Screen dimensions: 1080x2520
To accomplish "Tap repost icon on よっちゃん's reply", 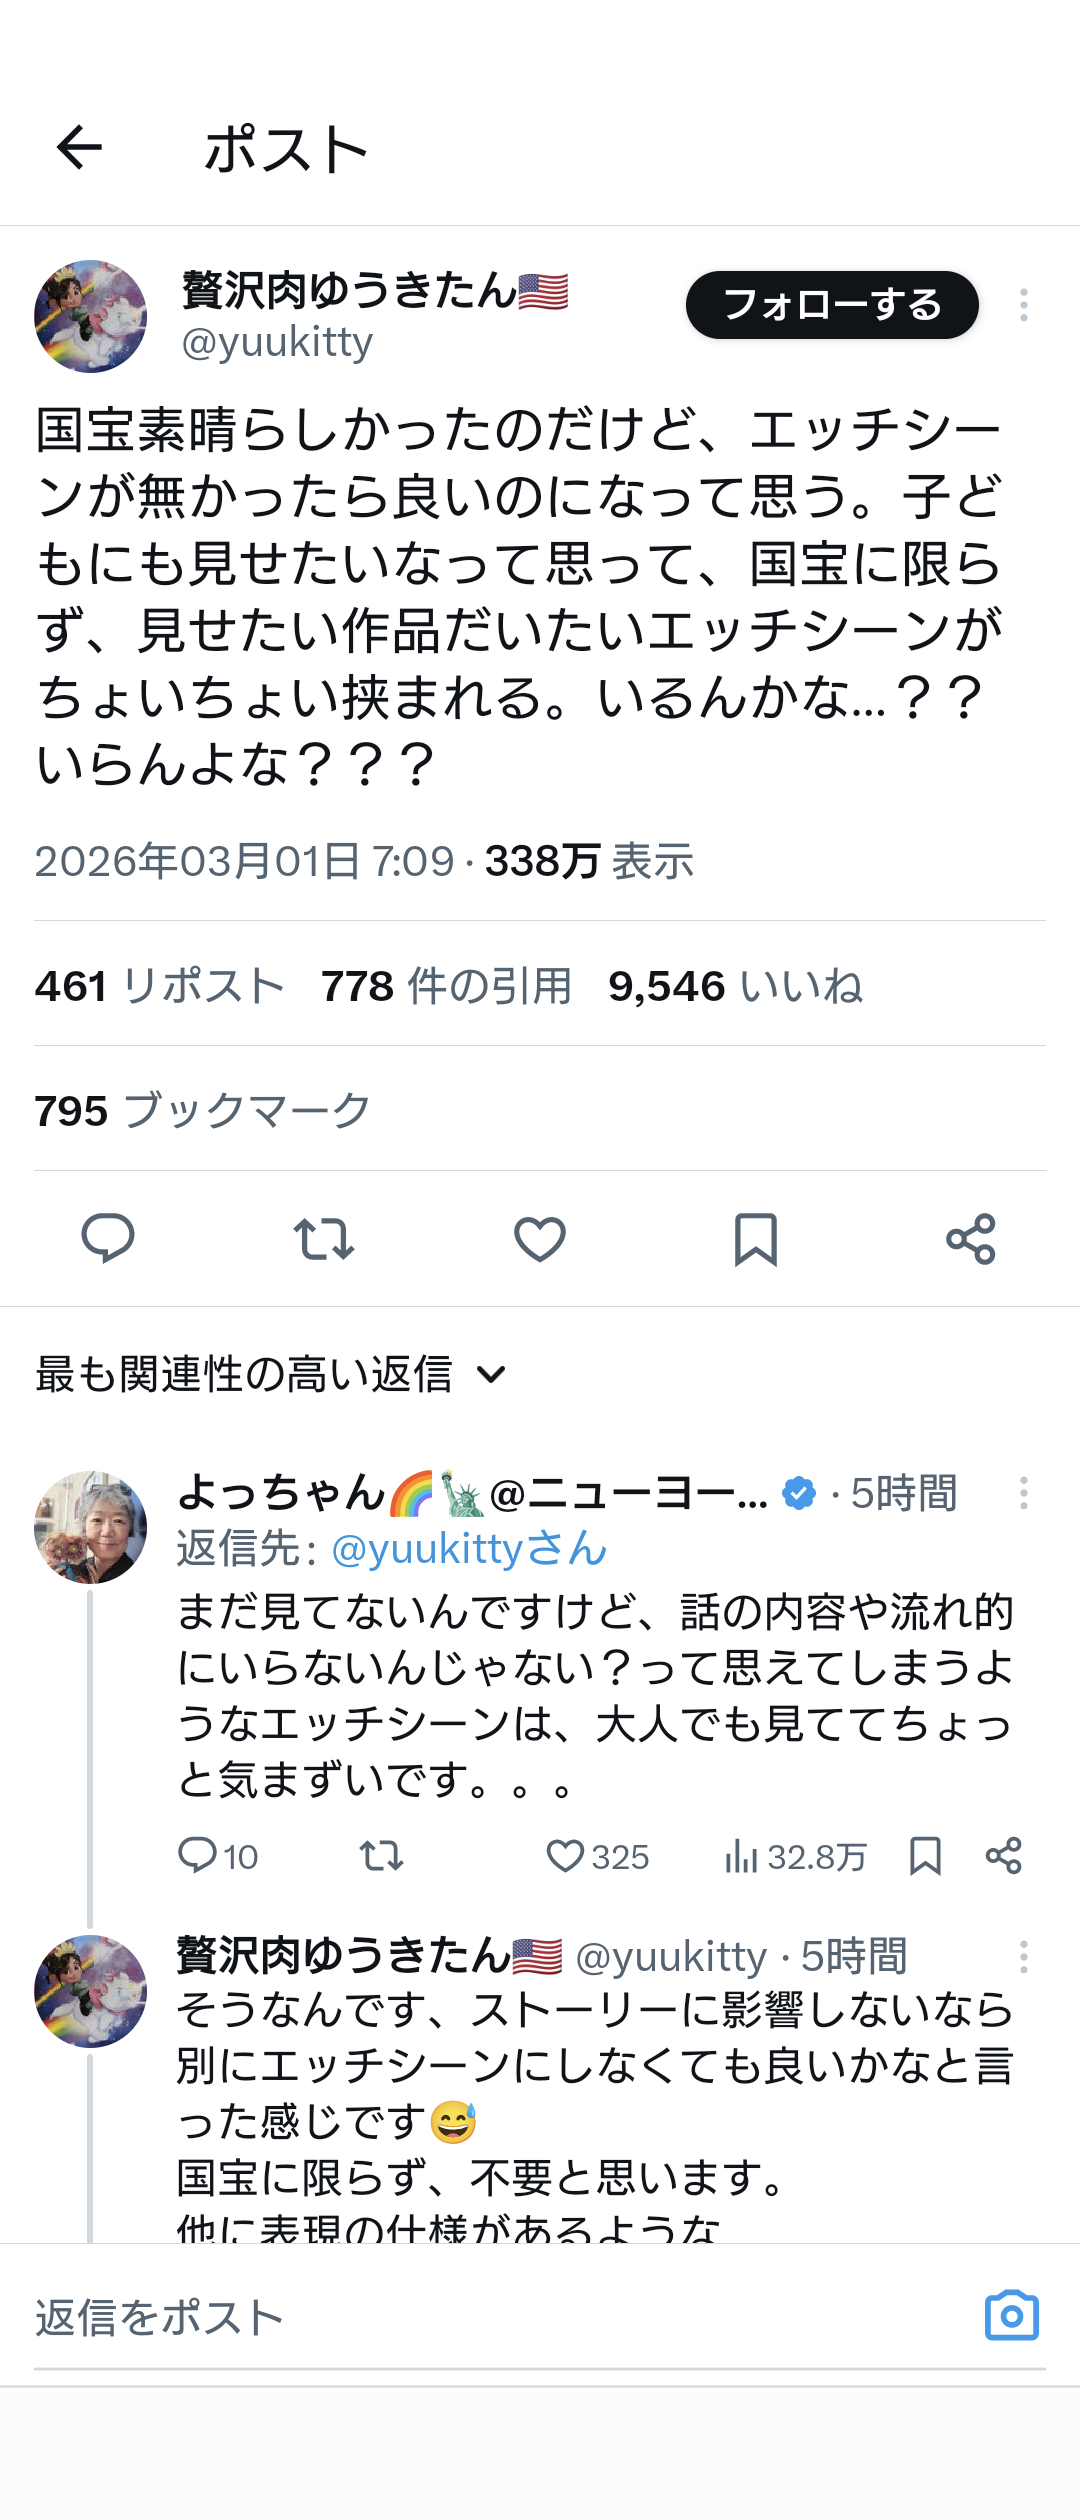I will (x=381, y=1857).
